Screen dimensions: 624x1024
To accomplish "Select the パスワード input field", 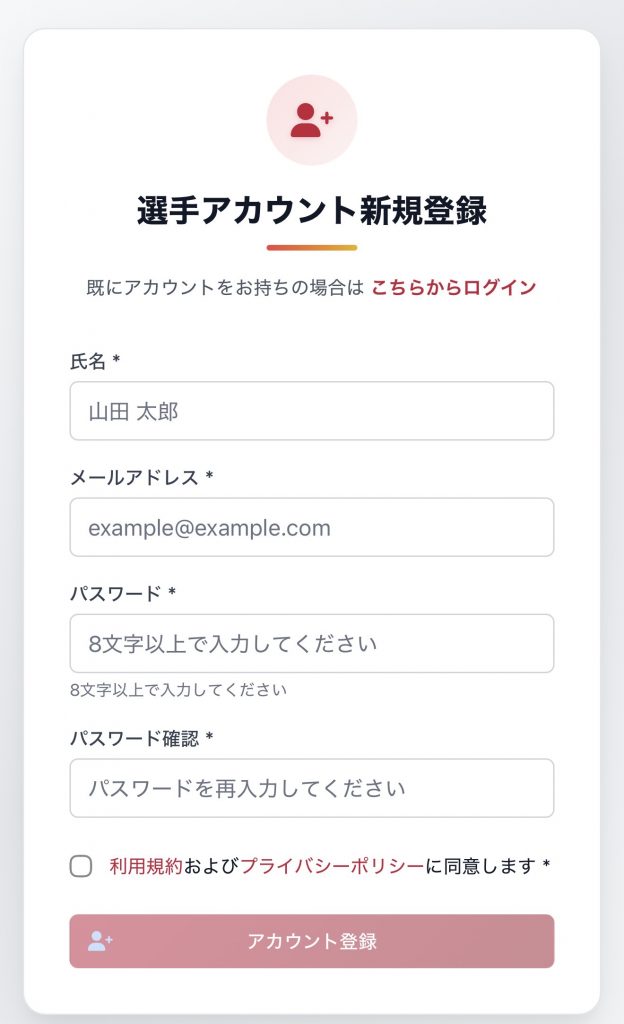I will tap(311, 643).
